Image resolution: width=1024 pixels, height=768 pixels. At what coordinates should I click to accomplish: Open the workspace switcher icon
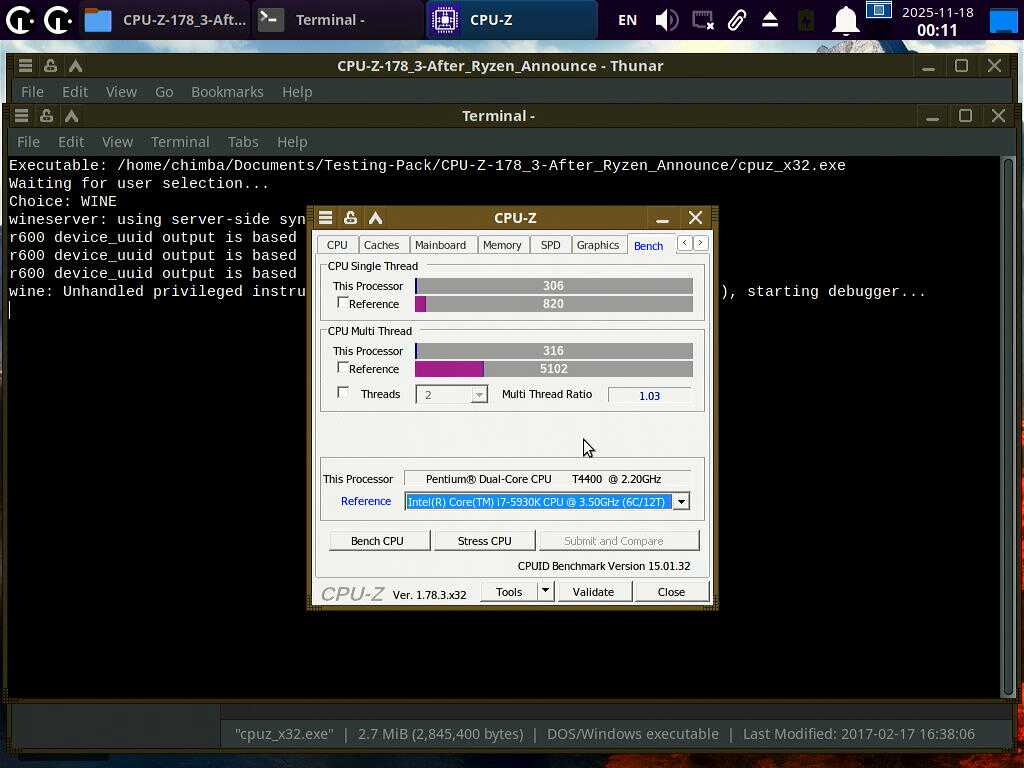[878, 10]
